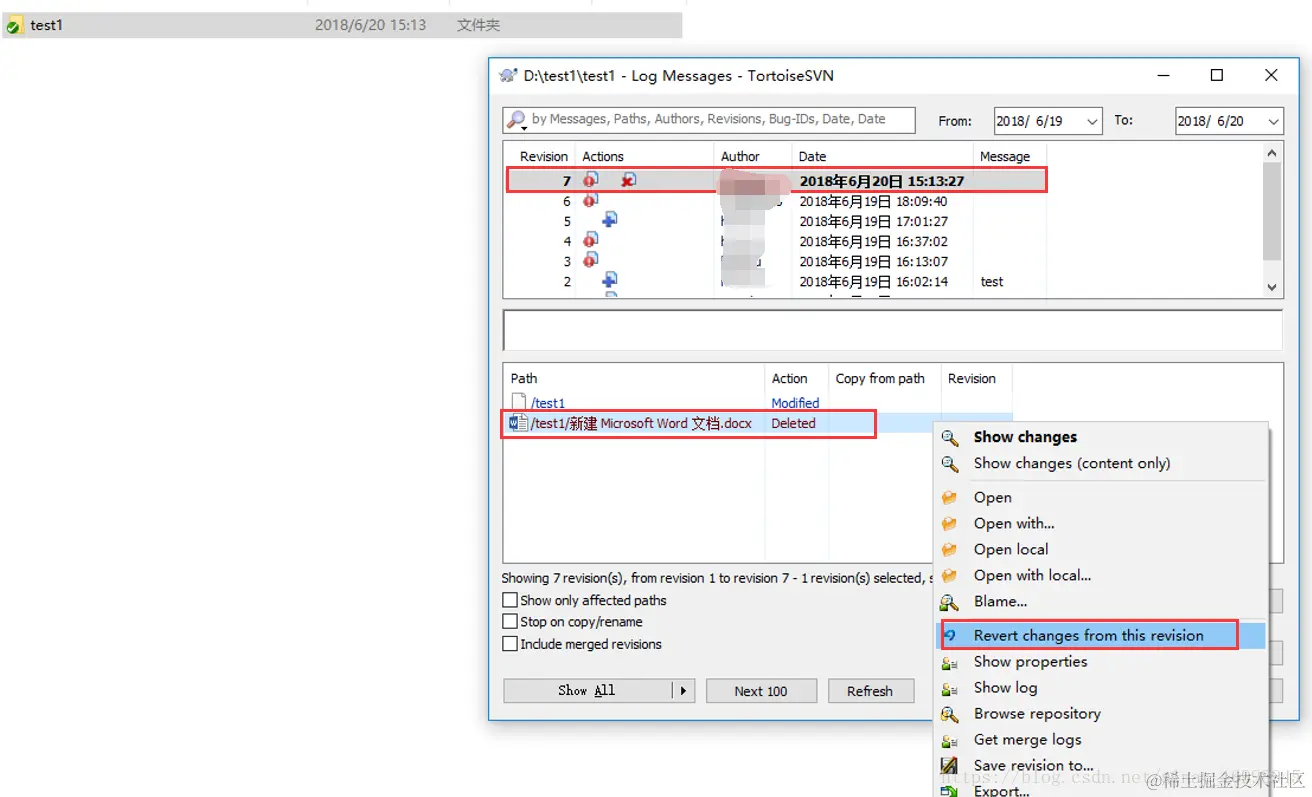
Task: Click the icon beside Open menu entry
Action: click(x=950, y=498)
